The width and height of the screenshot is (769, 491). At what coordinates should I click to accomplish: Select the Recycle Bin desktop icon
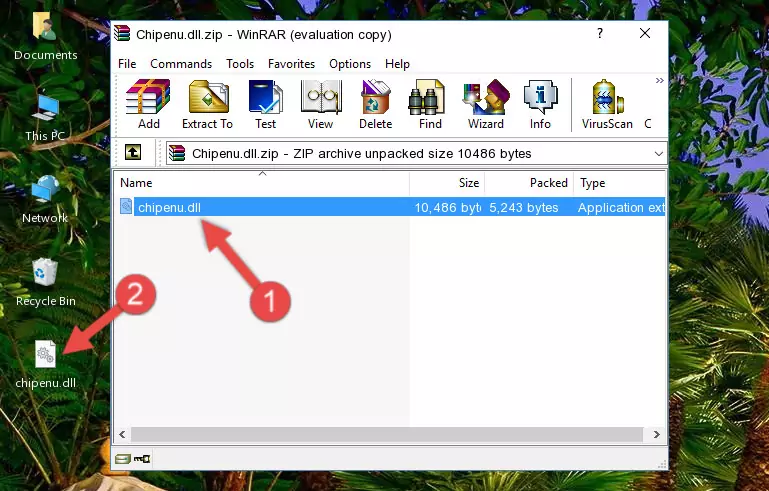pyautogui.click(x=46, y=283)
